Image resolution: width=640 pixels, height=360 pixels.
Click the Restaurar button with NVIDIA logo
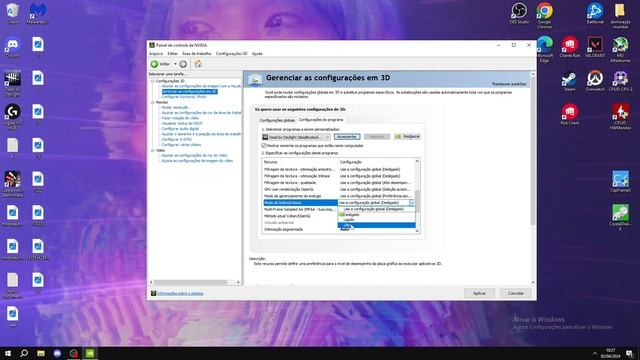pyautogui.click(x=407, y=137)
